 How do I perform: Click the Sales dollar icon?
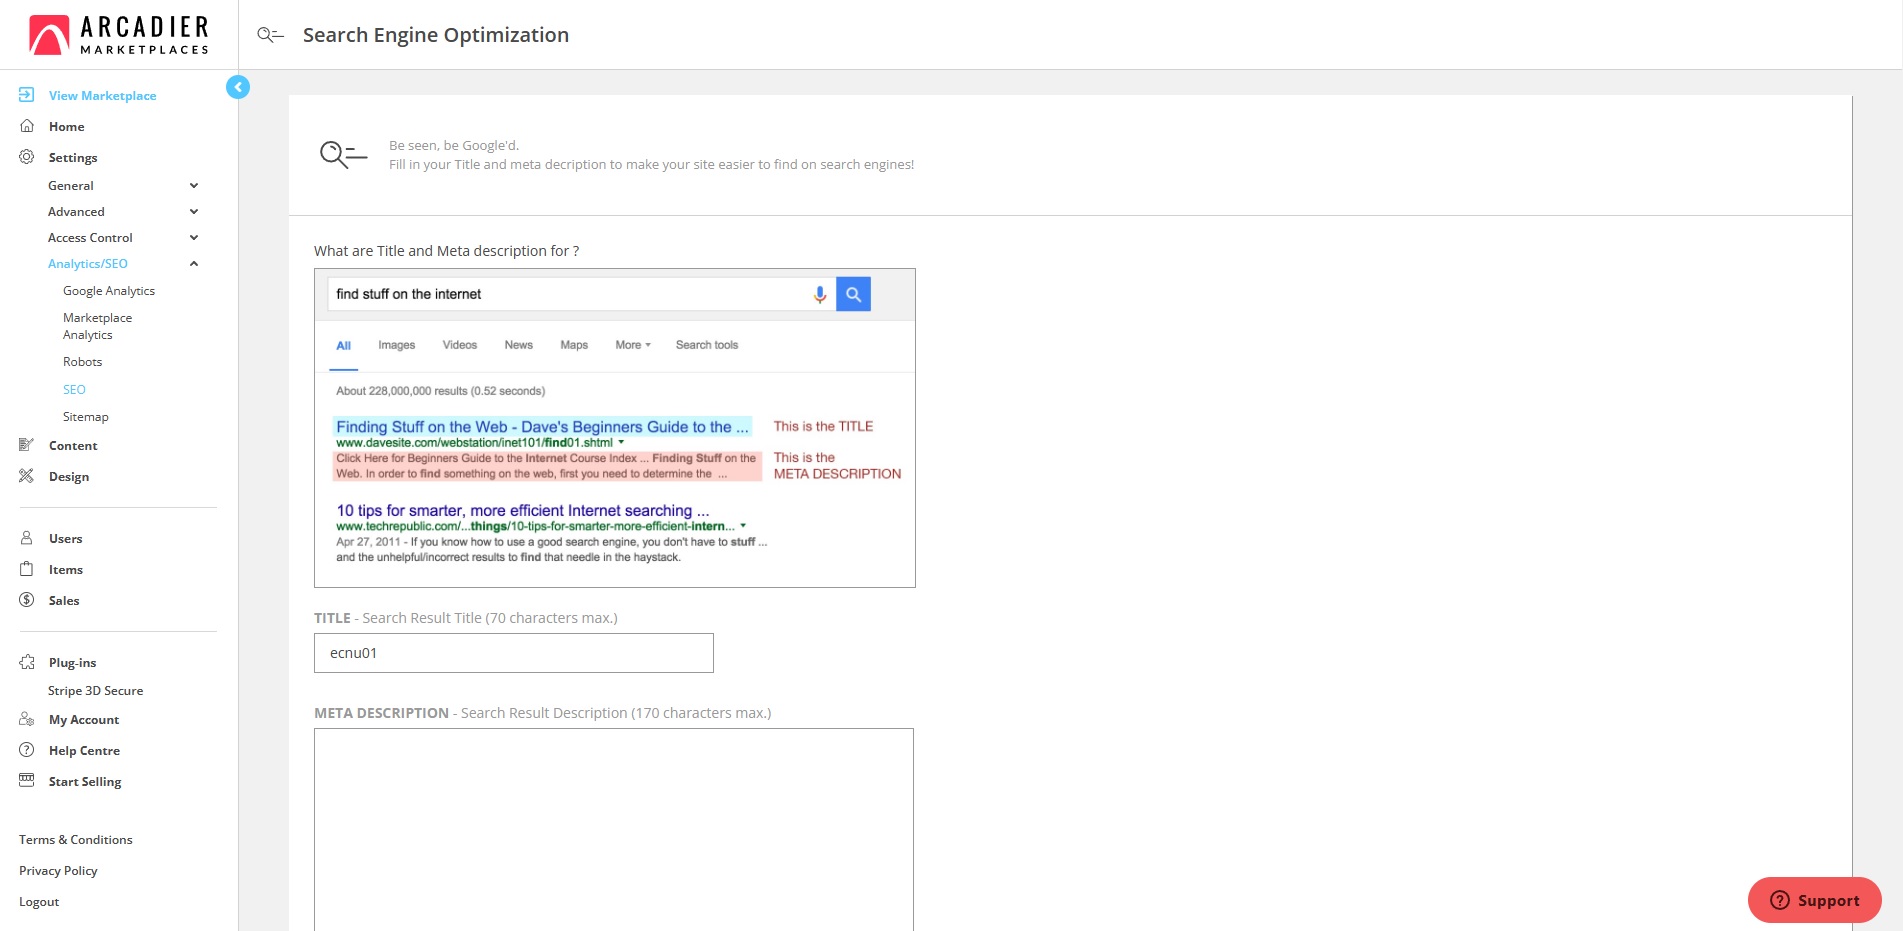click(27, 600)
